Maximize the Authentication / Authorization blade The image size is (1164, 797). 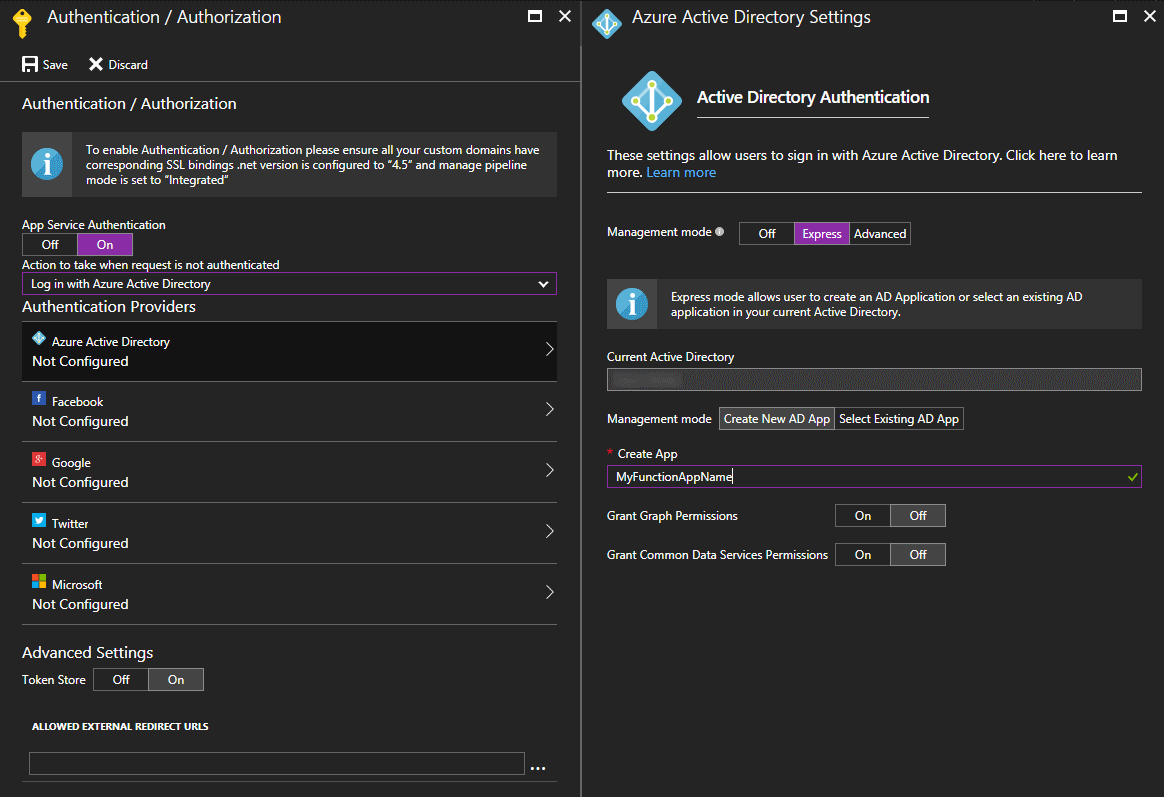click(534, 16)
